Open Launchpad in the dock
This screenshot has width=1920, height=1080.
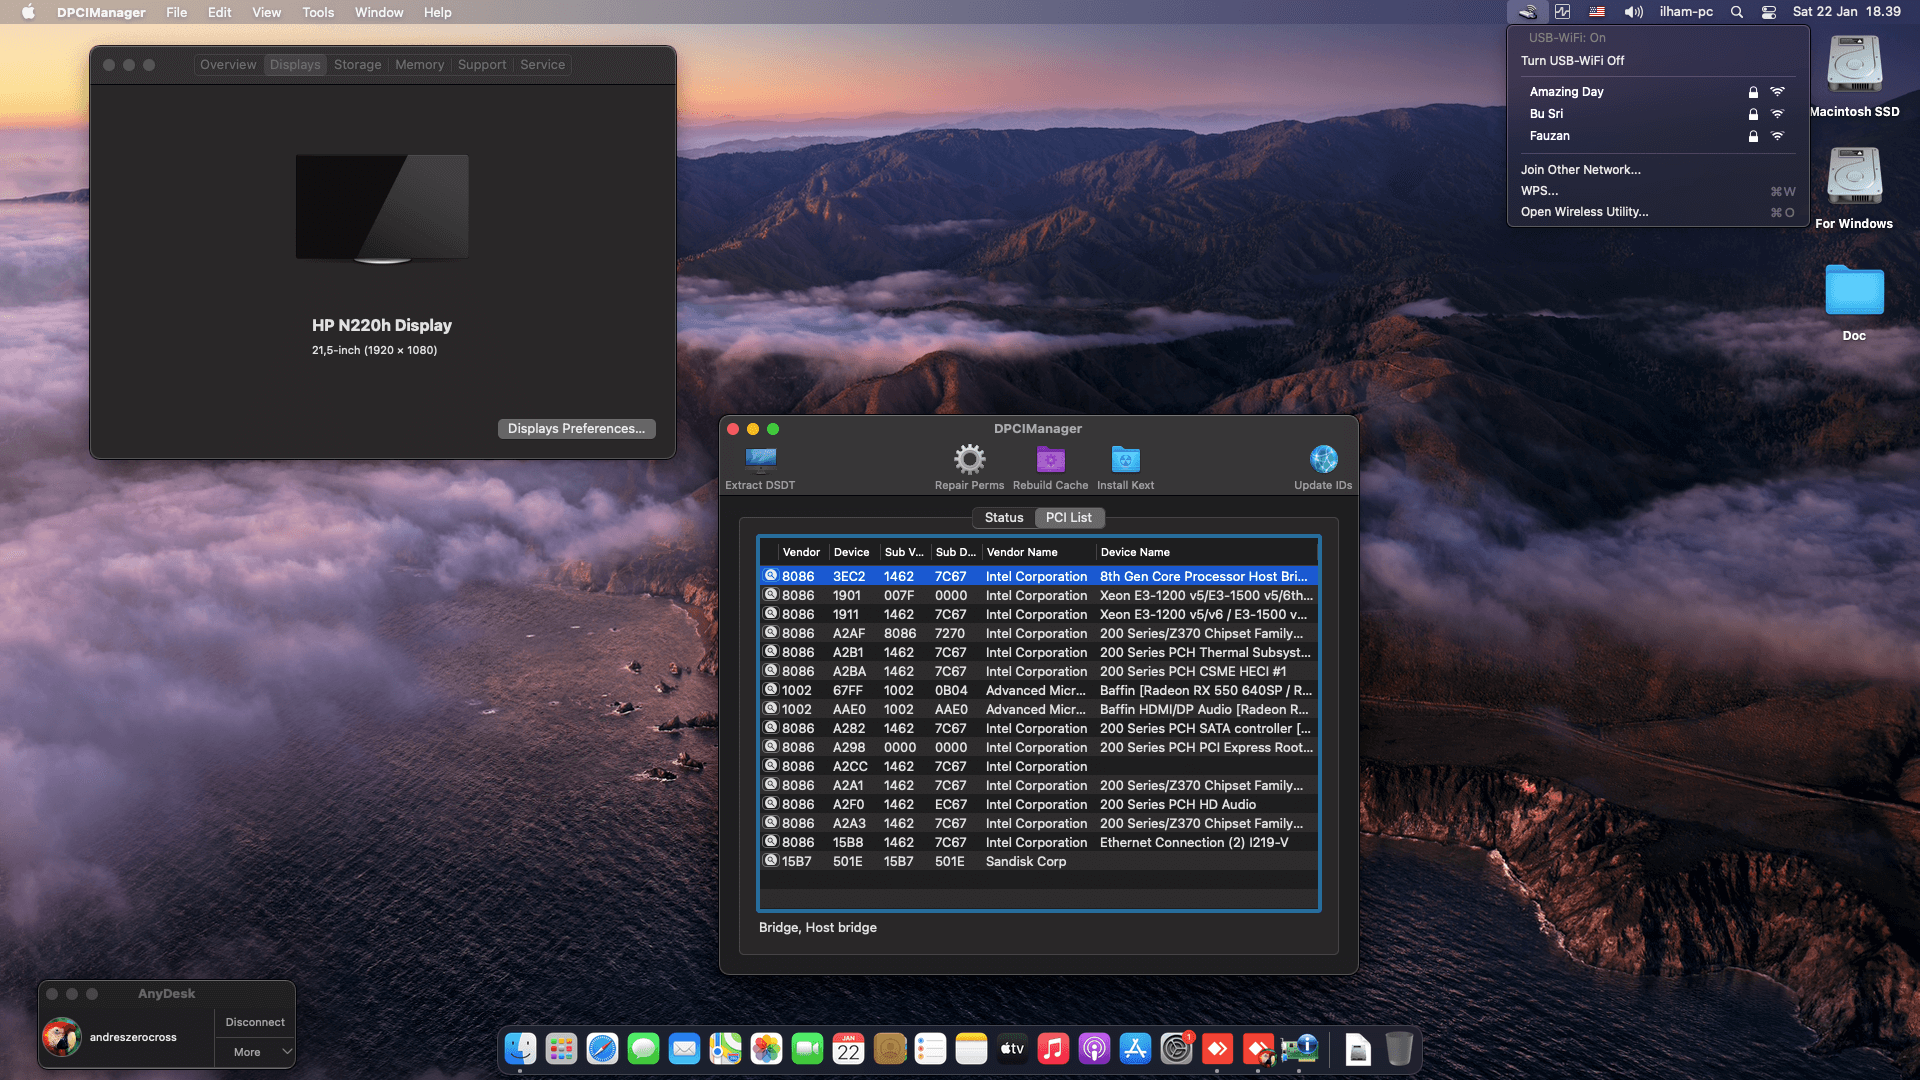[561, 1049]
